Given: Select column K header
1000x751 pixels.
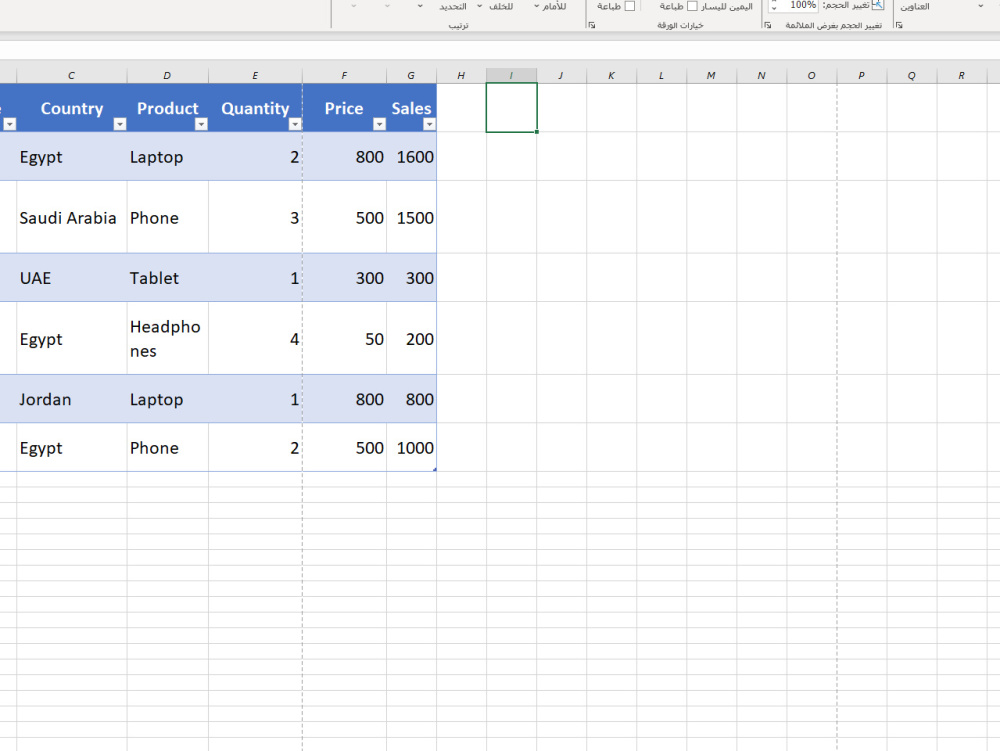Looking at the screenshot, I should pyautogui.click(x=611, y=75).
